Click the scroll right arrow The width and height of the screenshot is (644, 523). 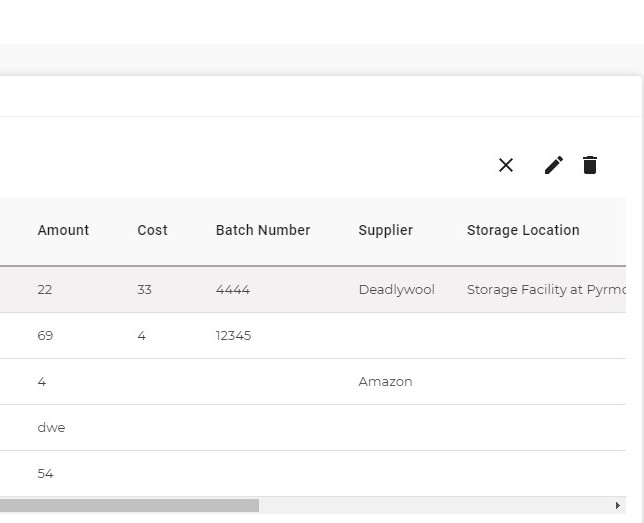pos(618,506)
